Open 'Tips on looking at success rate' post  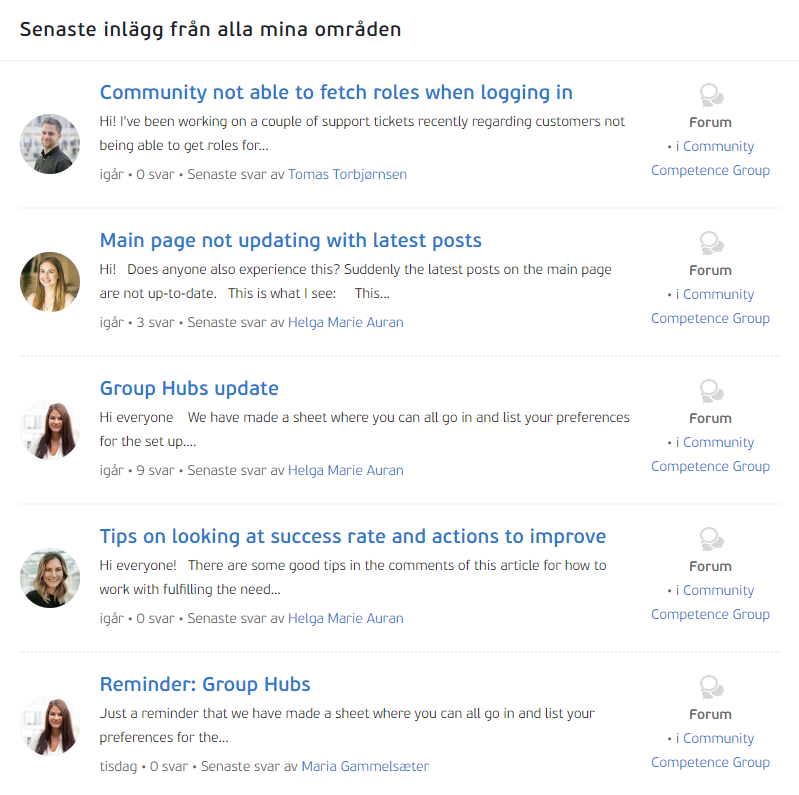point(352,537)
